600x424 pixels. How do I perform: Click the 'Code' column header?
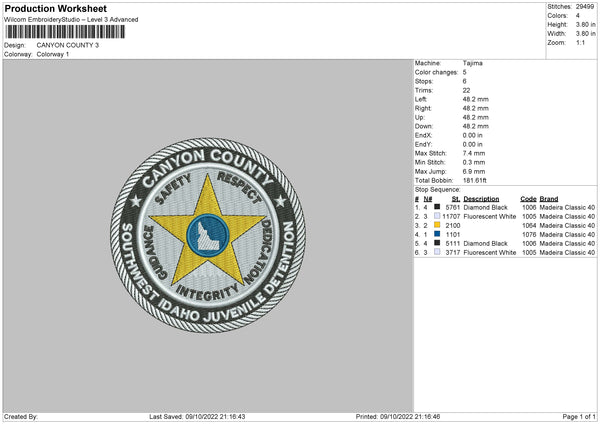pos(528,199)
